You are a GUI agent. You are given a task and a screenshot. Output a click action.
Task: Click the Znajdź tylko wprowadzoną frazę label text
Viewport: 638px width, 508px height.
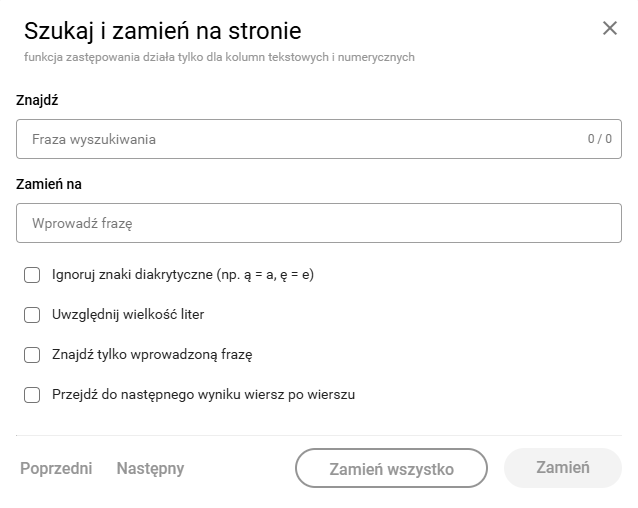coord(152,355)
